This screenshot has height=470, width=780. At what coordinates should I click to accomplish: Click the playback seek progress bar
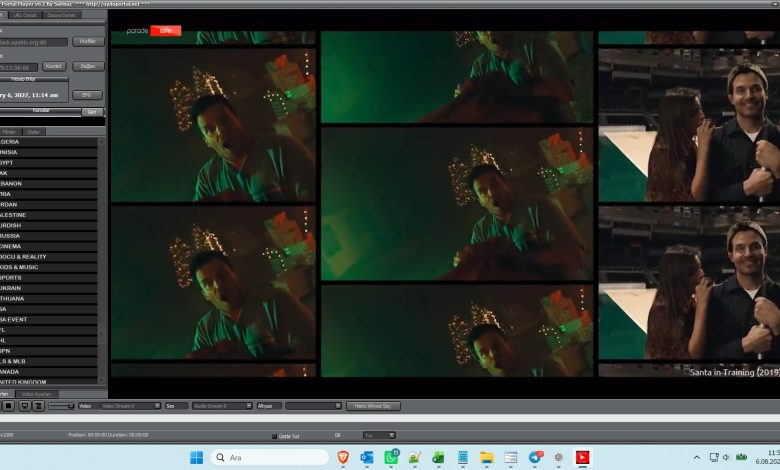[x=390, y=419]
